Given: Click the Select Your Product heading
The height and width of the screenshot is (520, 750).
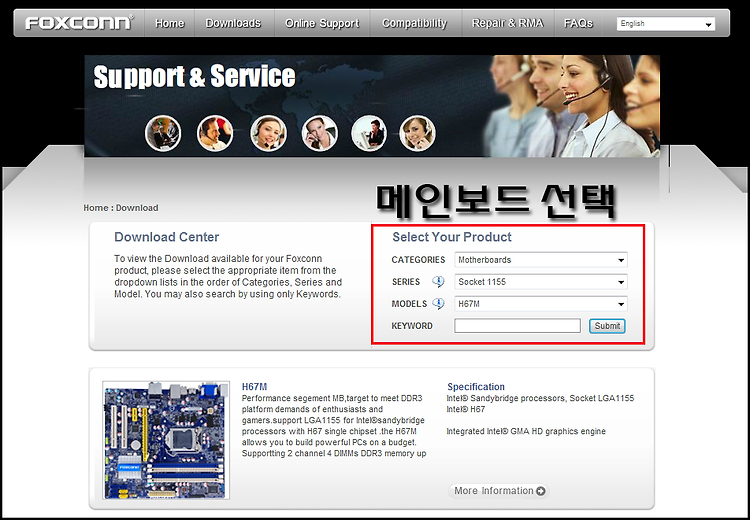Looking at the screenshot, I should pyautogui.click(x=452, y=237).
